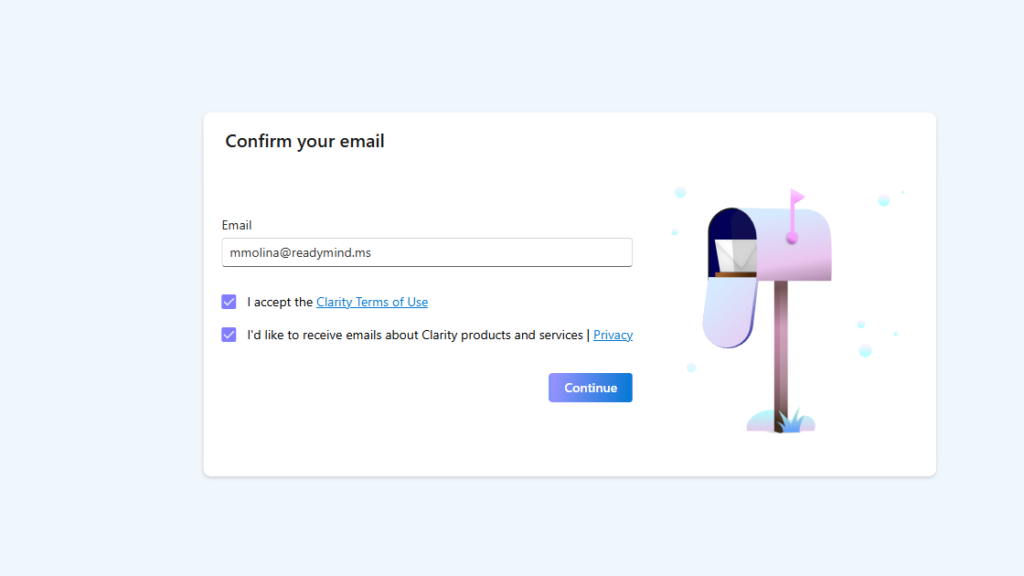Click the mailbox's wooden post

tap(781, 356)
